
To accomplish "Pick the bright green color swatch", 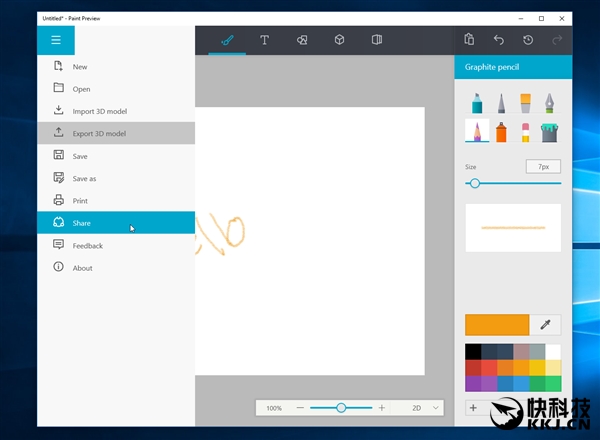I will pos(553,383).
